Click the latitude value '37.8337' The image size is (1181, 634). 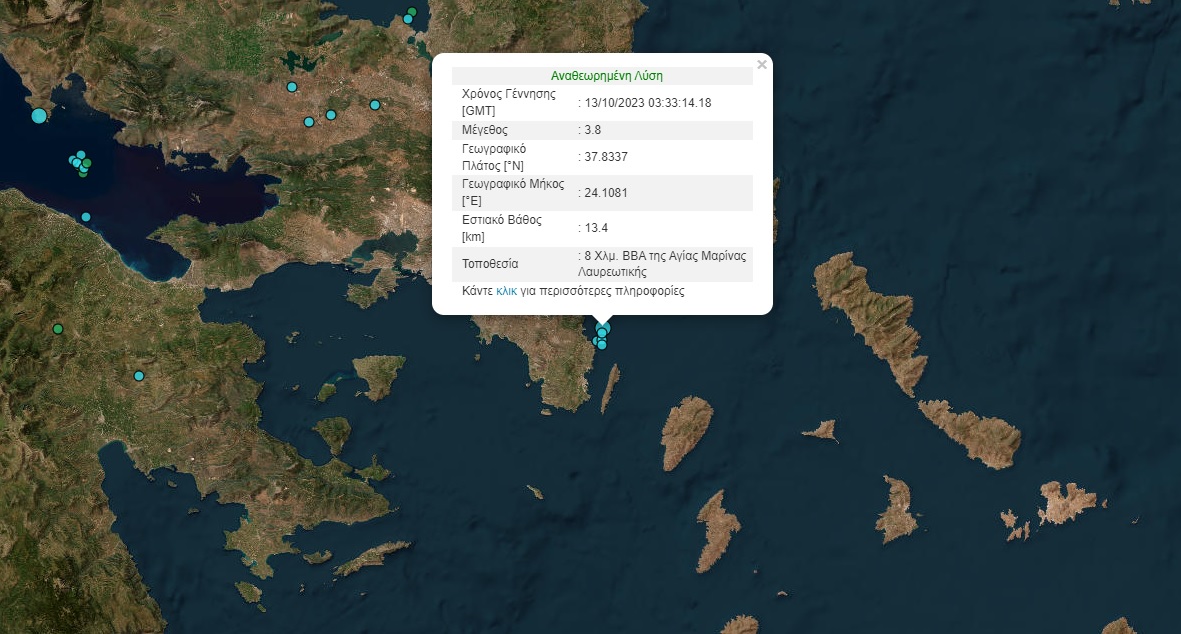pos(606,157)
